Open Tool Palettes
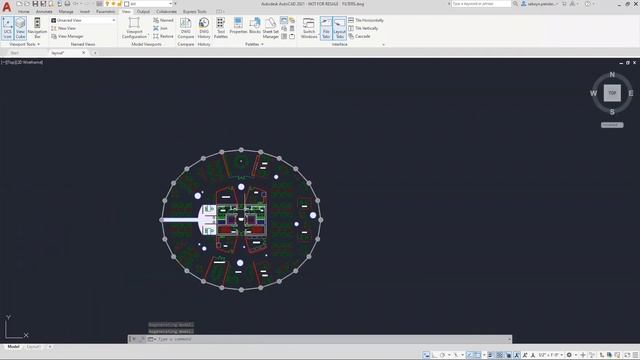 pyautogui.click(x=220, y=28)
